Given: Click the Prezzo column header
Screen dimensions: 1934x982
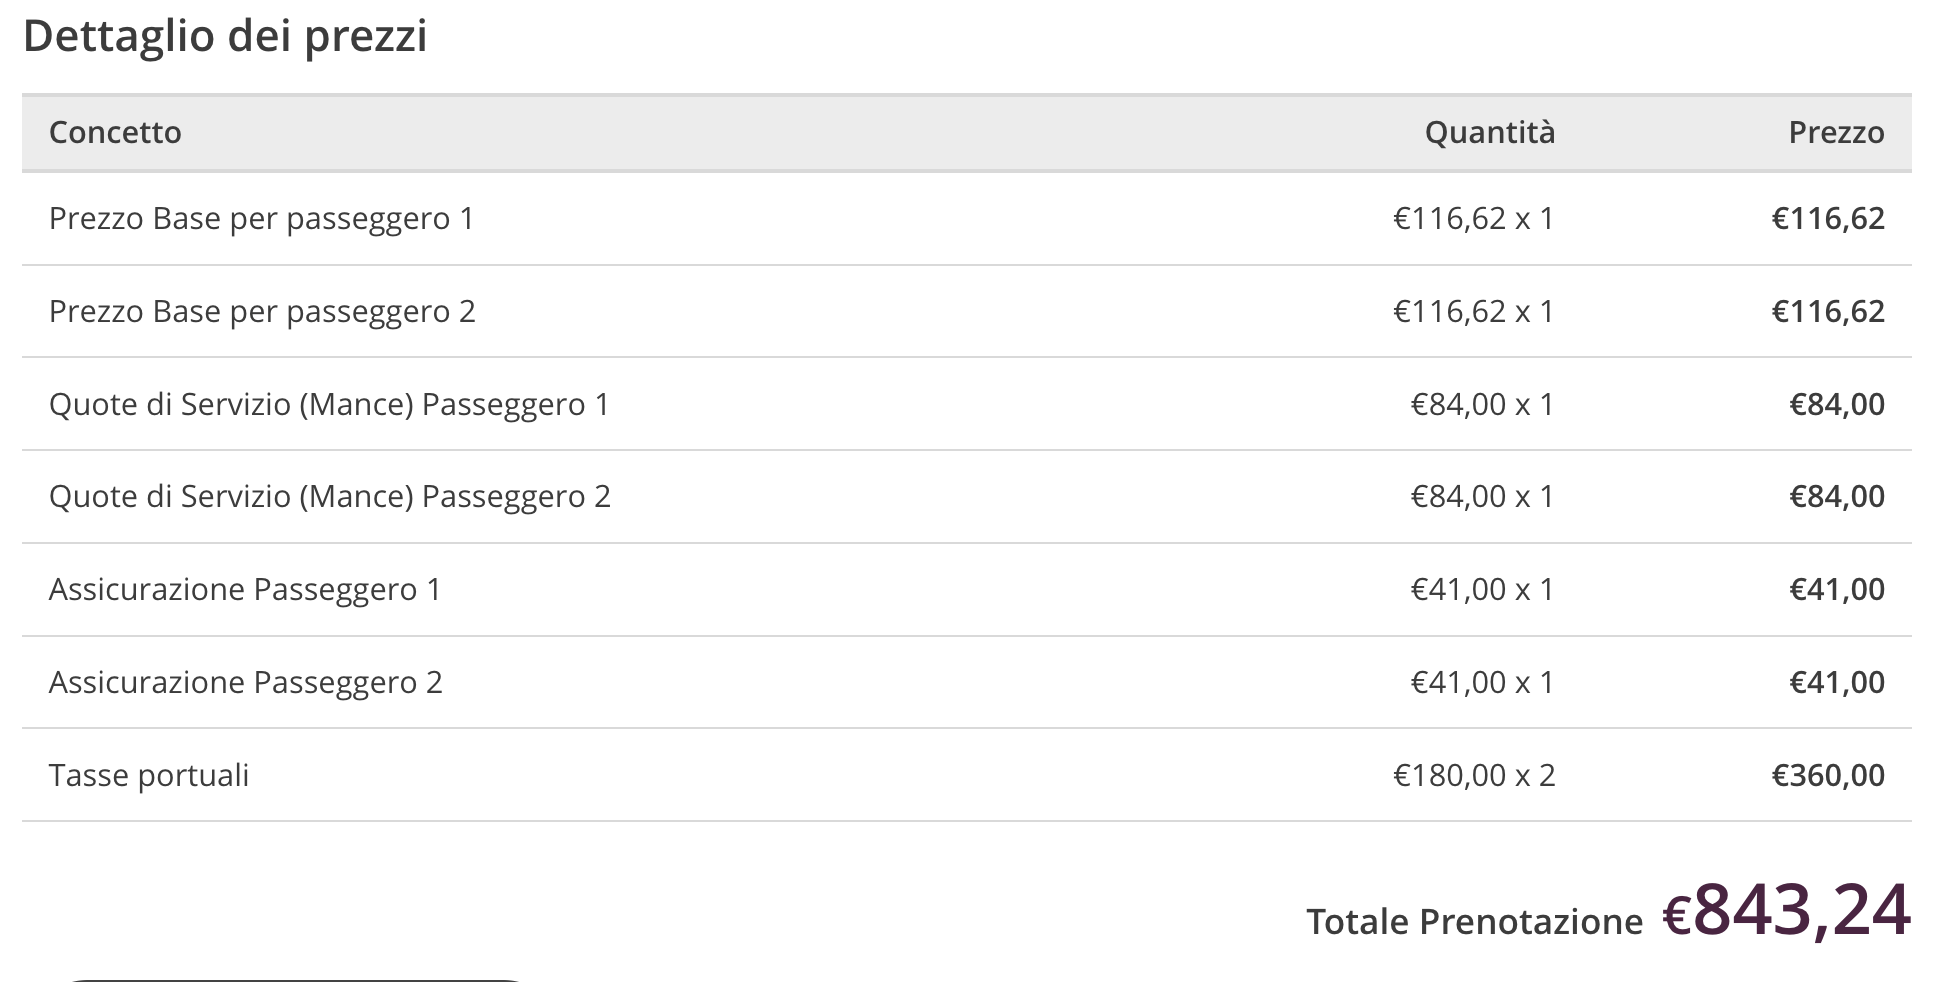Looking at the screenshot, I should click(x=1836, y=133).
